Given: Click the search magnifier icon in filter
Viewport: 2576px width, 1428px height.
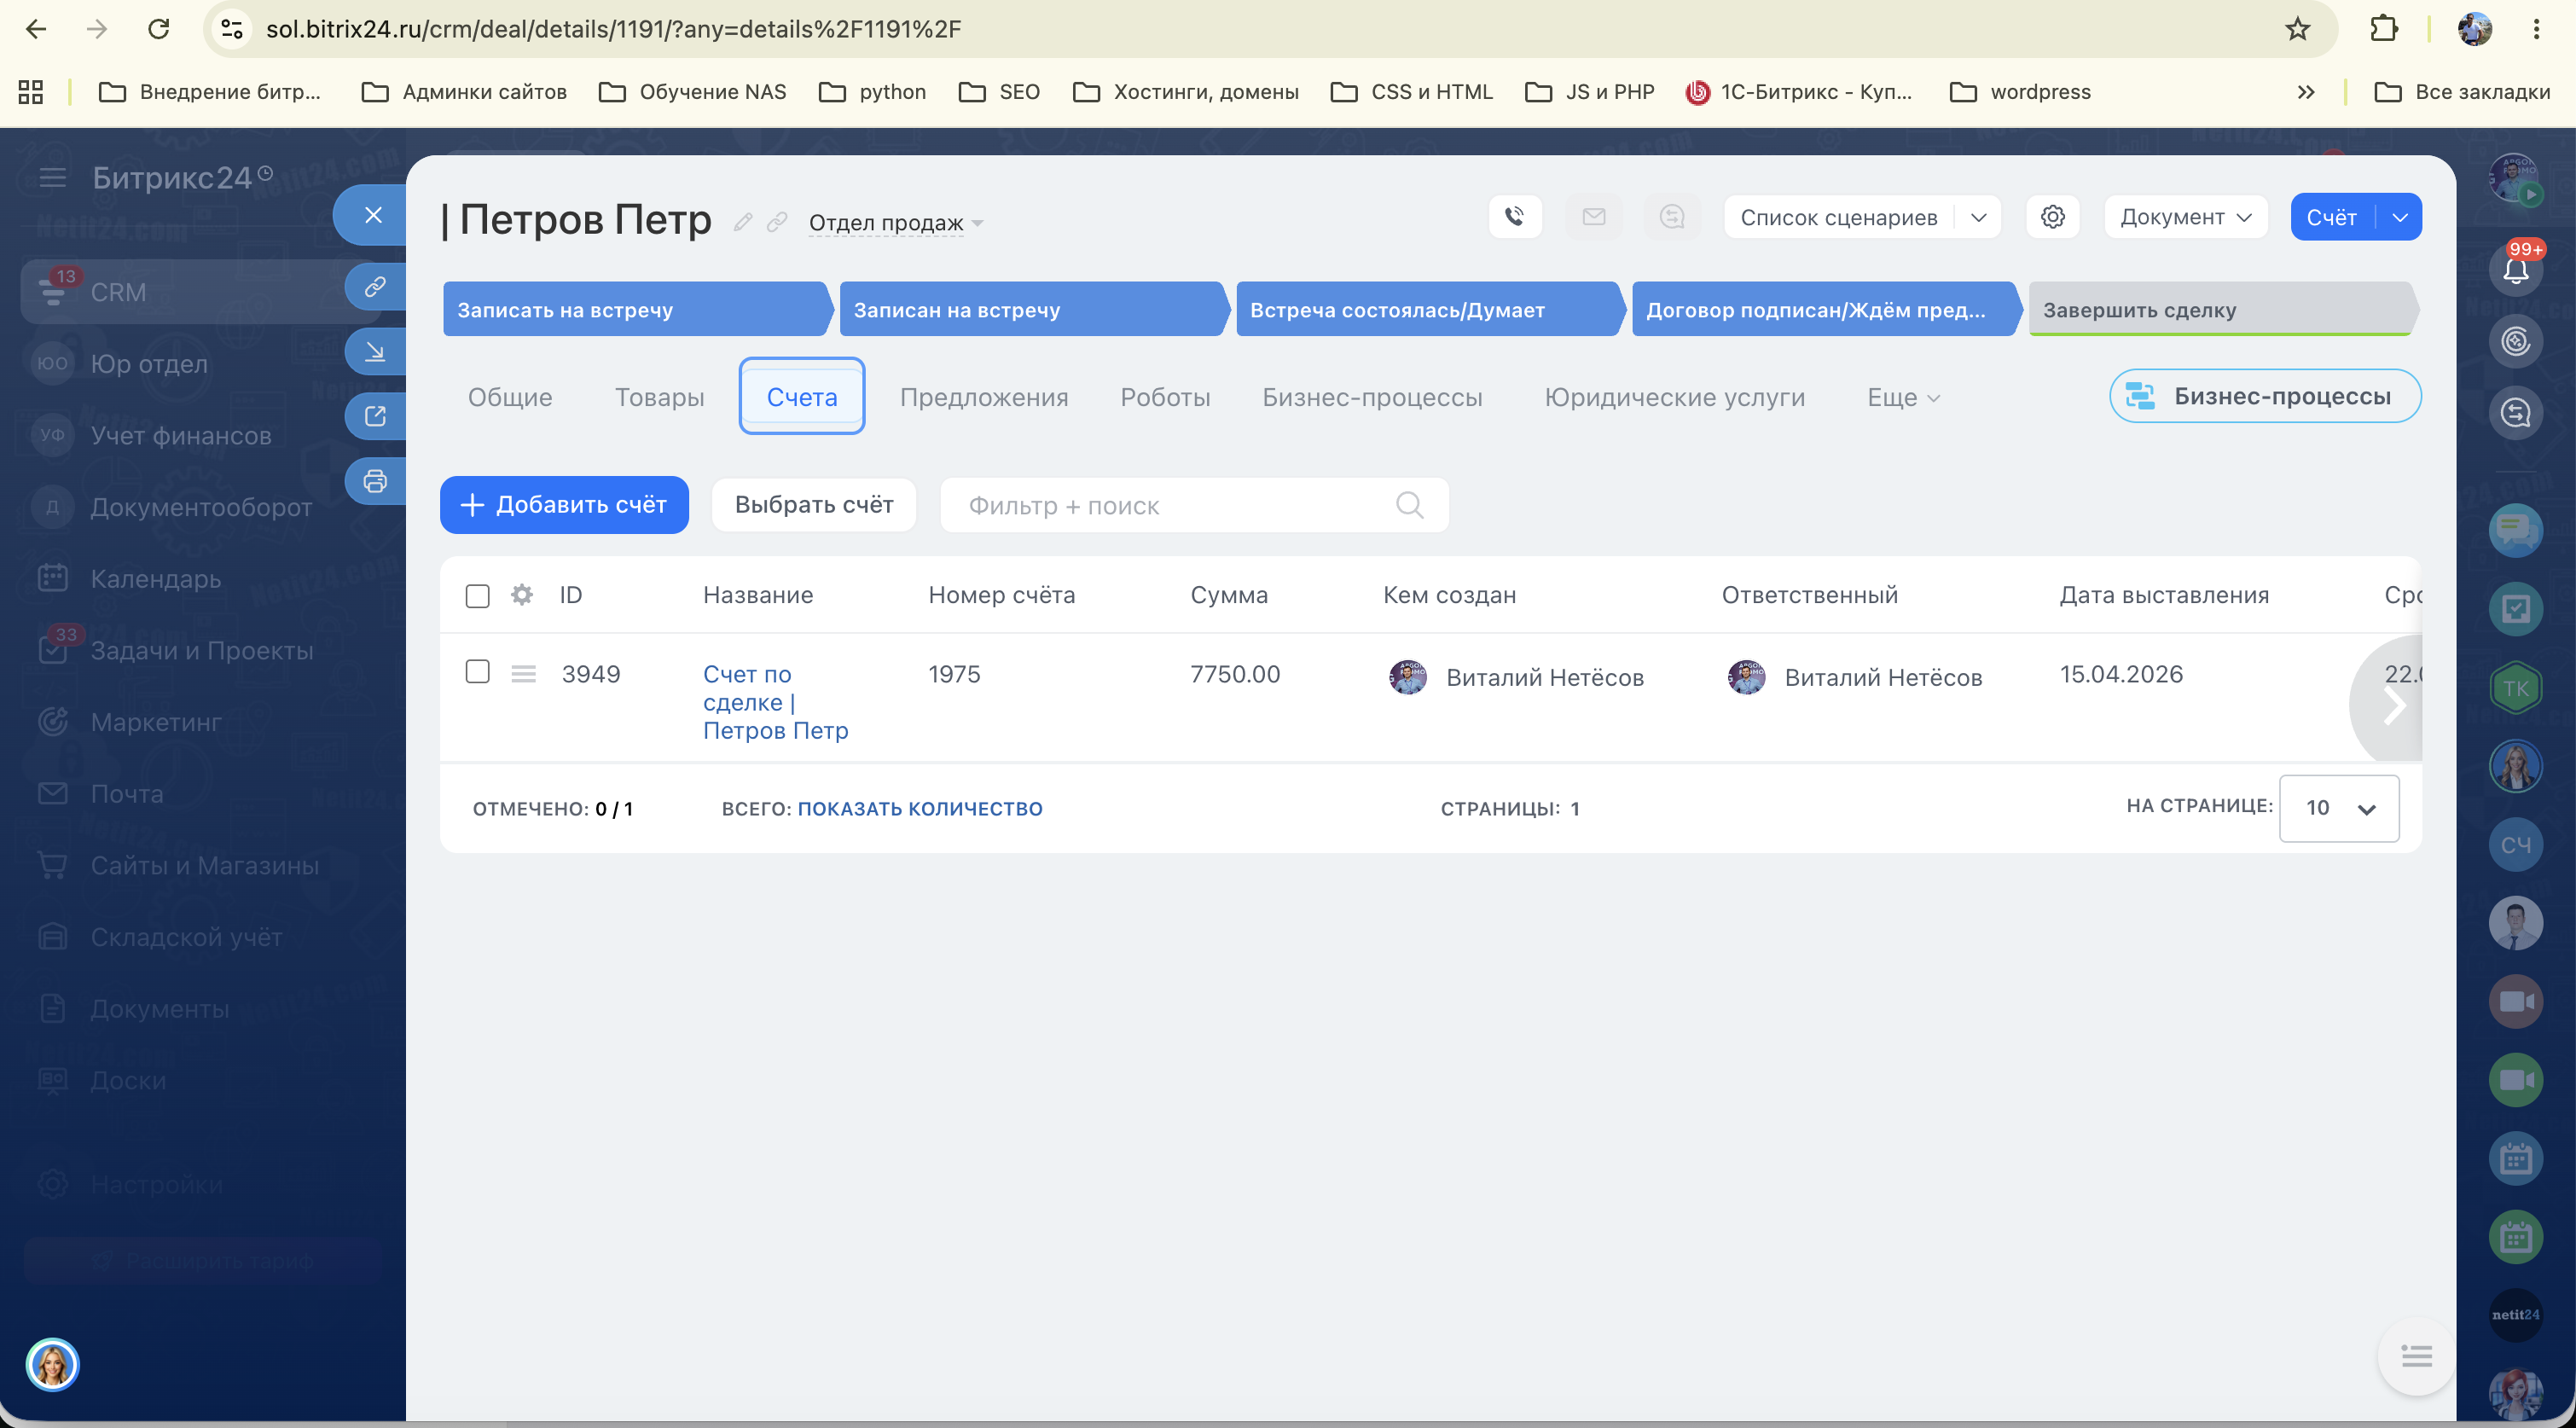Looking at the screenshot, I should click(1409, 505).
